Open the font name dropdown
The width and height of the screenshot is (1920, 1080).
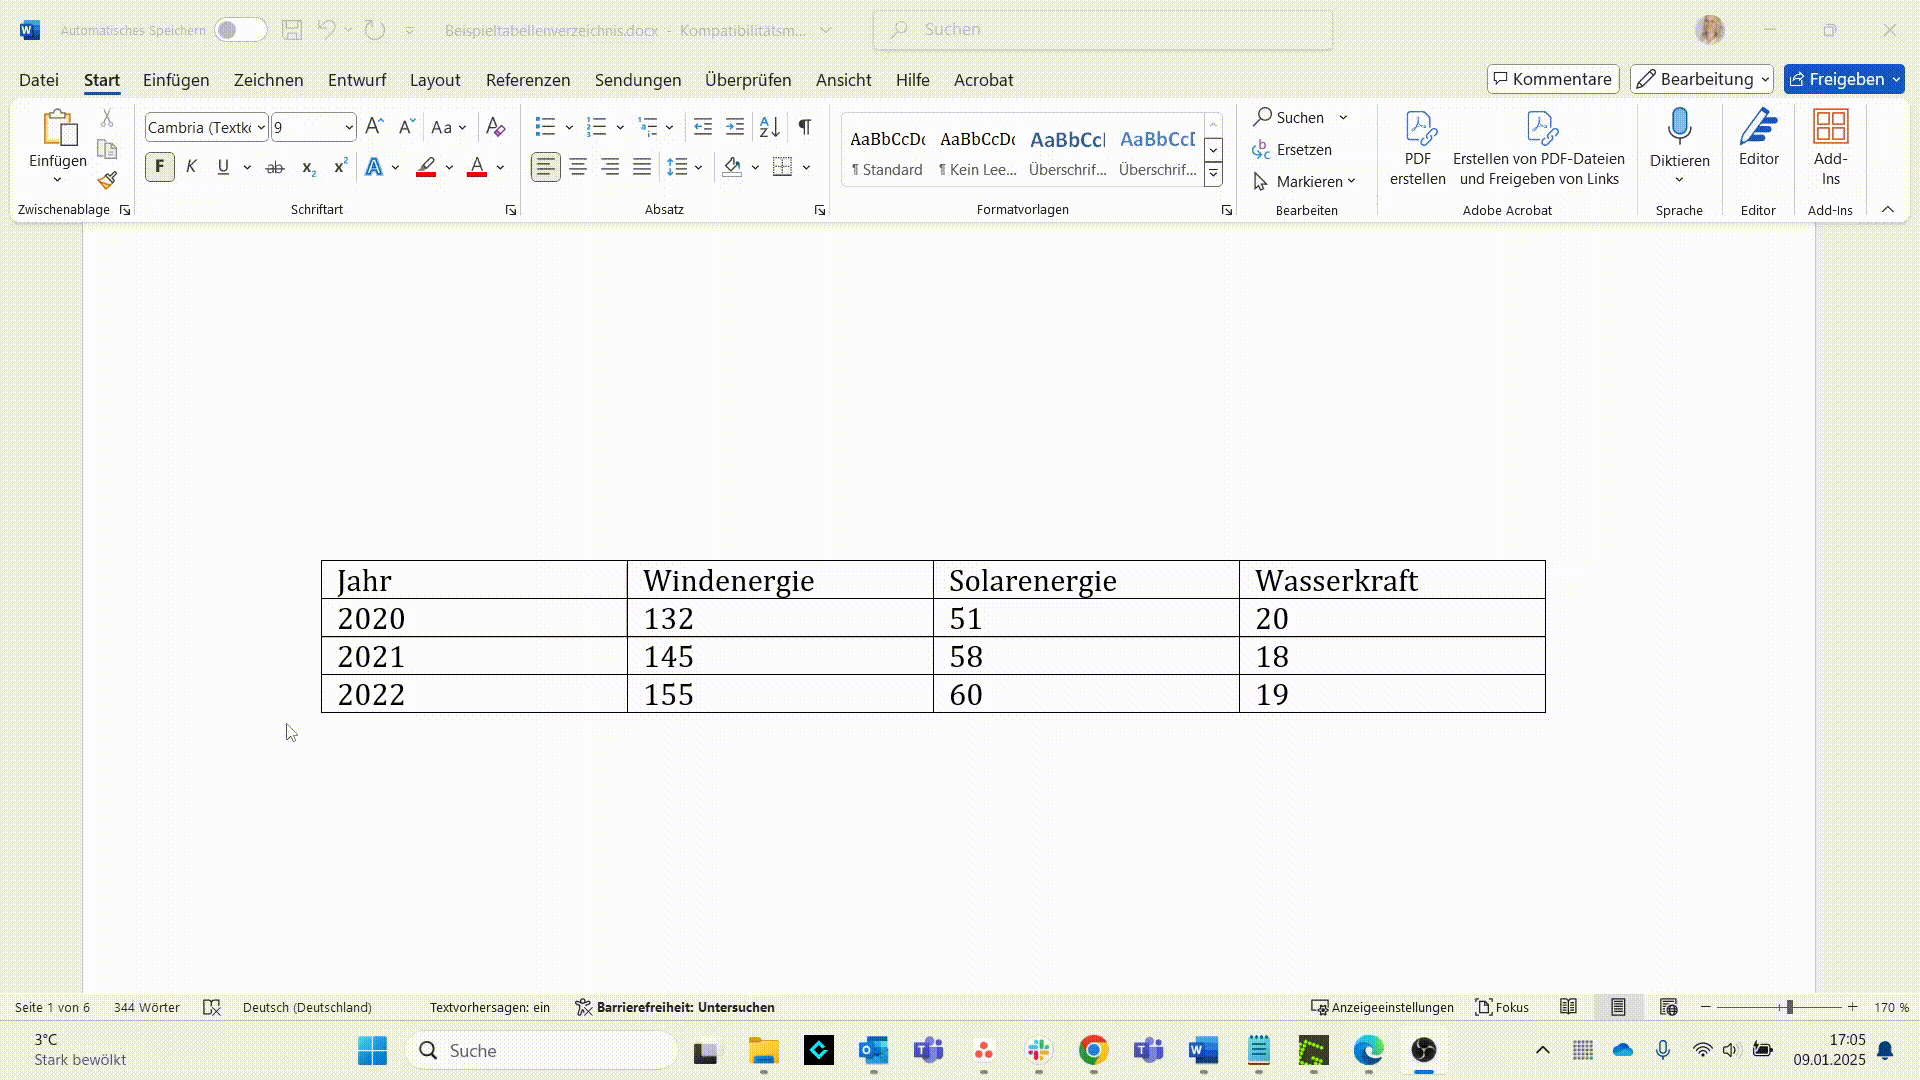tap(261, 128)
